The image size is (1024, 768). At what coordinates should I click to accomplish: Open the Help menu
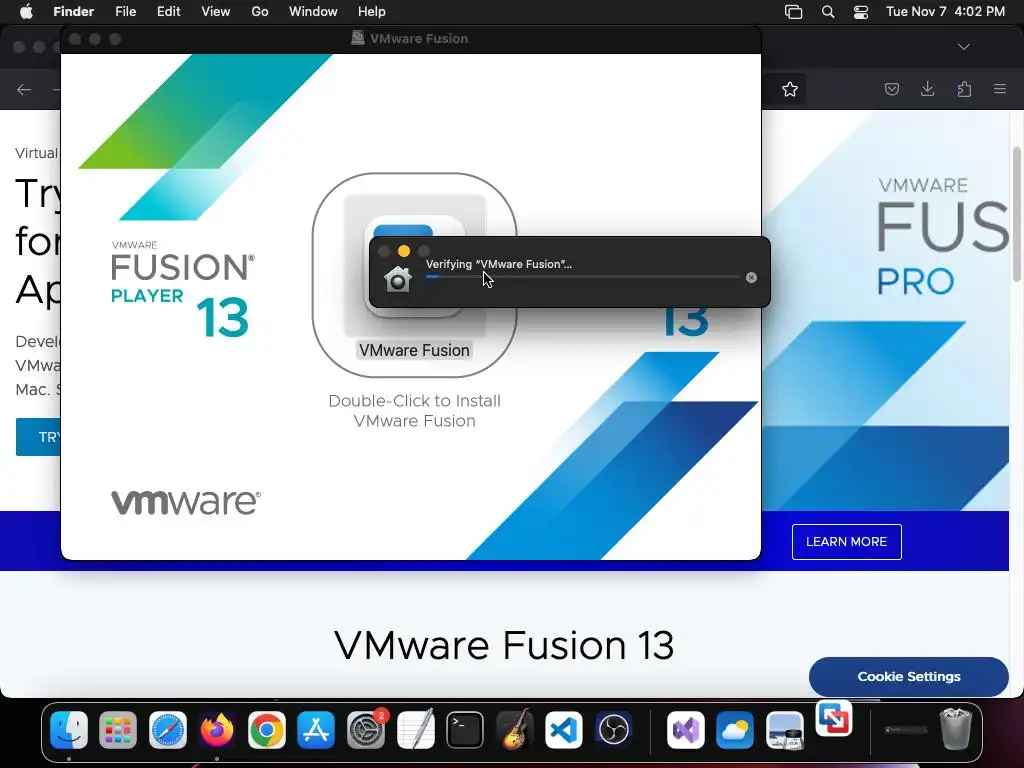[x=372, y=12]
